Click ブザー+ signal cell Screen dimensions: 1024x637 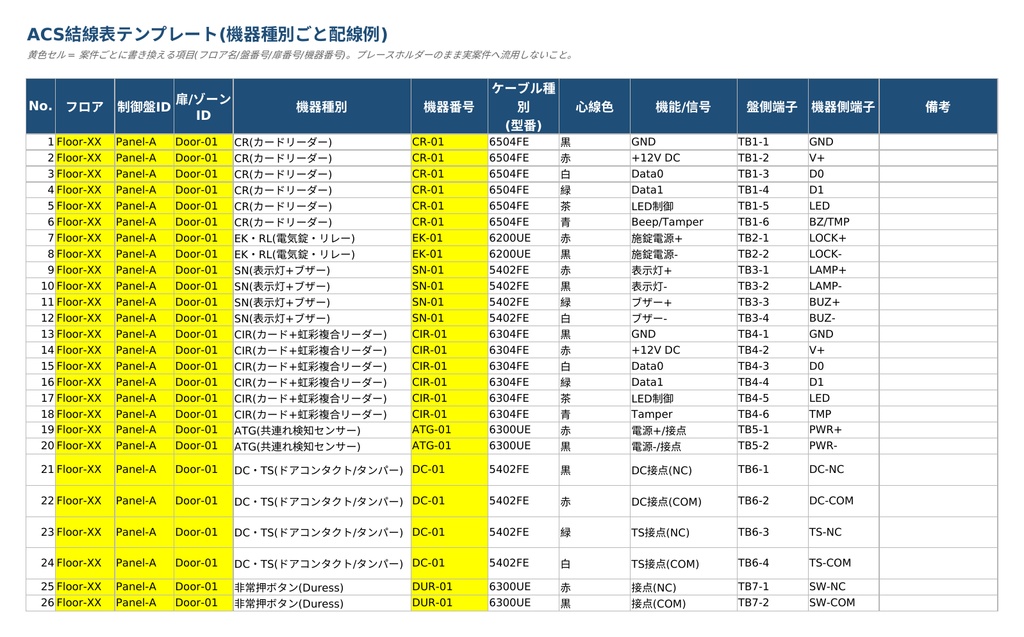tap(683, 302)
